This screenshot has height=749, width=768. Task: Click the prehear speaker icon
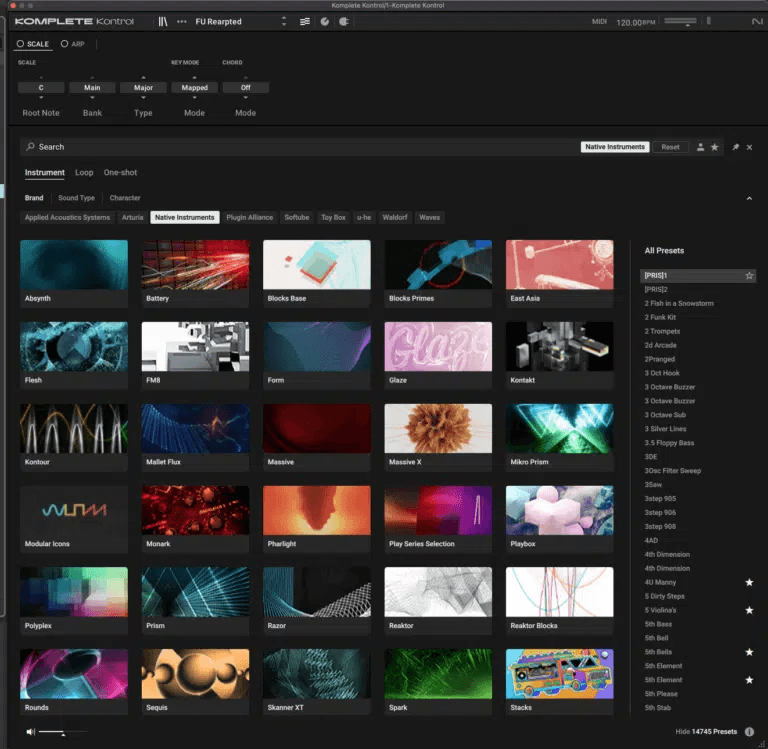click(30, 732)
